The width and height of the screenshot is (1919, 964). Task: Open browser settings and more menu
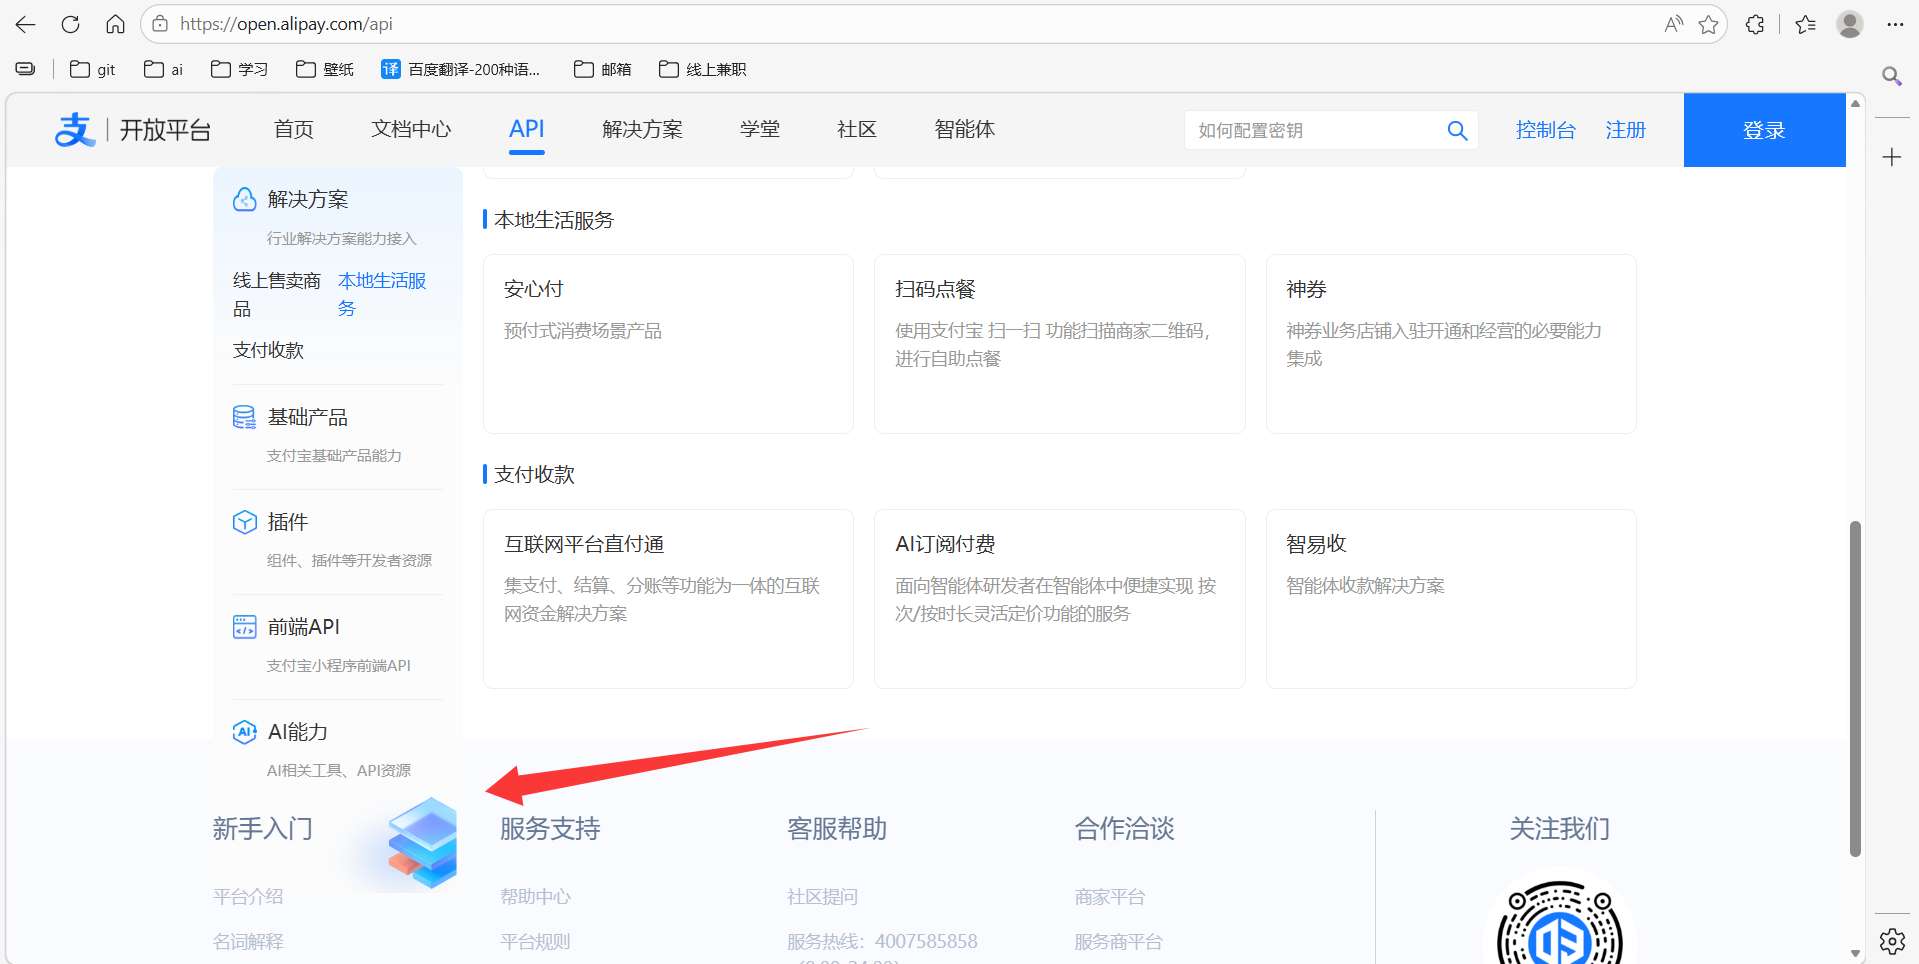tap(1895, 24)
